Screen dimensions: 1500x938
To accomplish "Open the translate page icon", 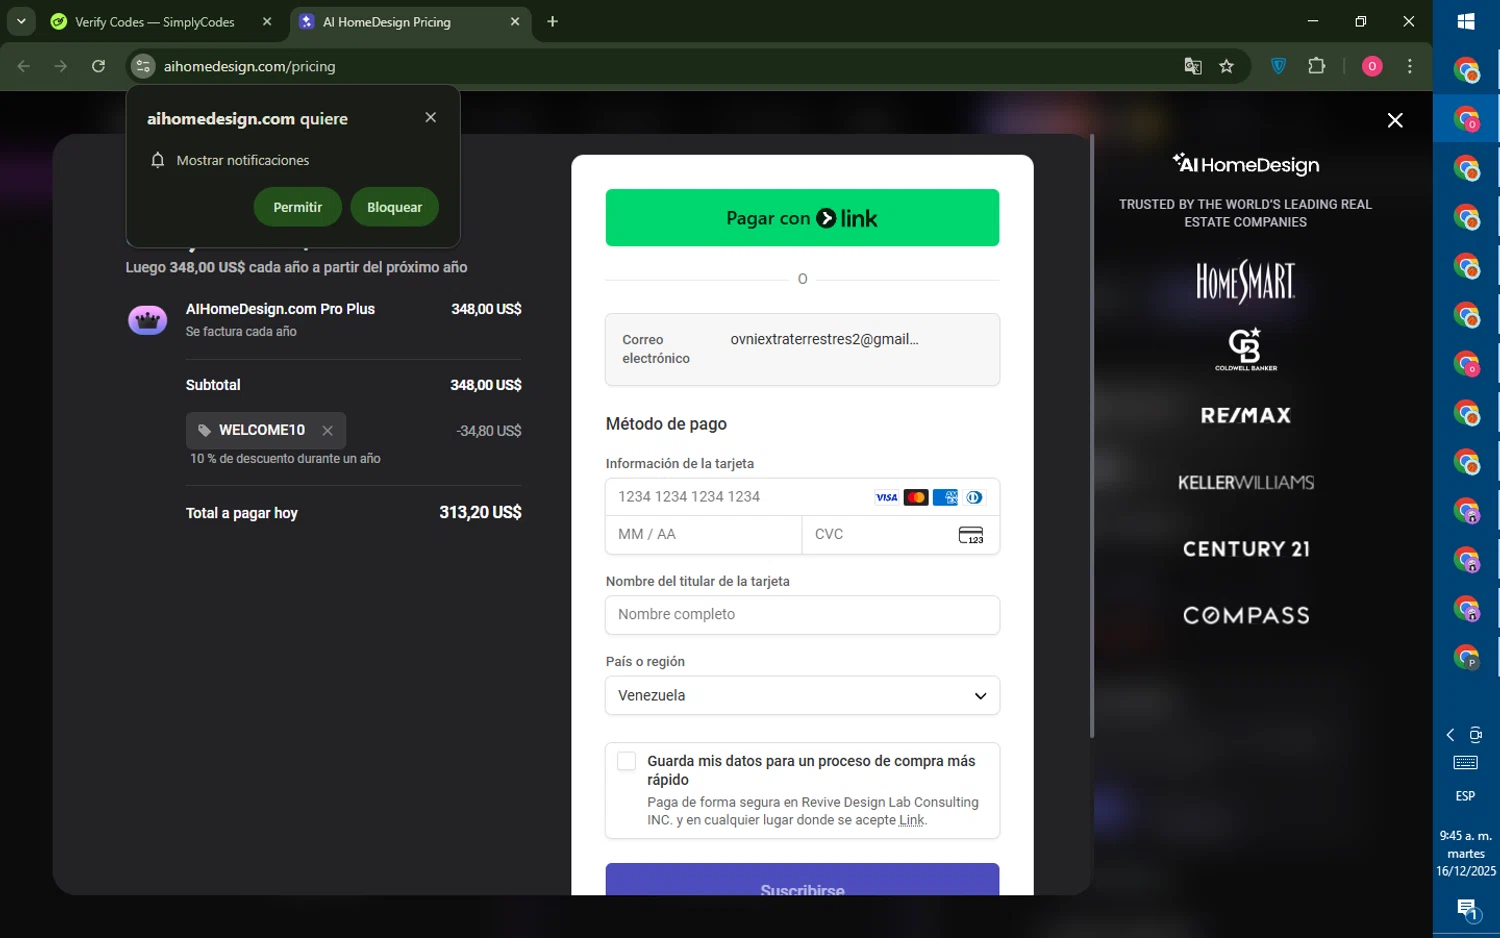I will tap(1192, 66).
